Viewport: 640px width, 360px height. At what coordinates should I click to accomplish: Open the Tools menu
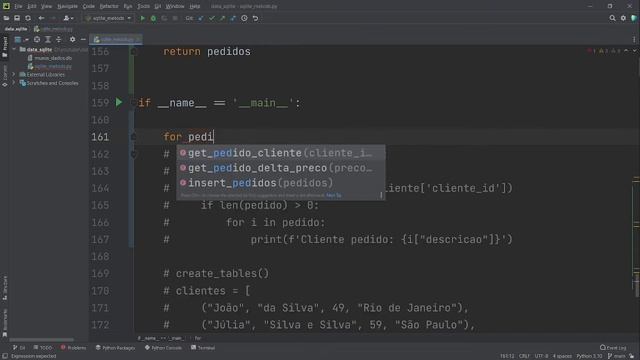(143, 6)
